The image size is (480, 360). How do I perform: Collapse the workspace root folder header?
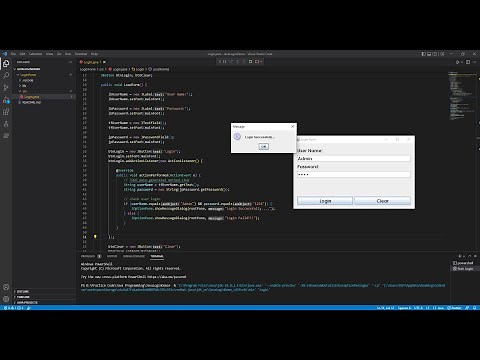tap(44, 69)
